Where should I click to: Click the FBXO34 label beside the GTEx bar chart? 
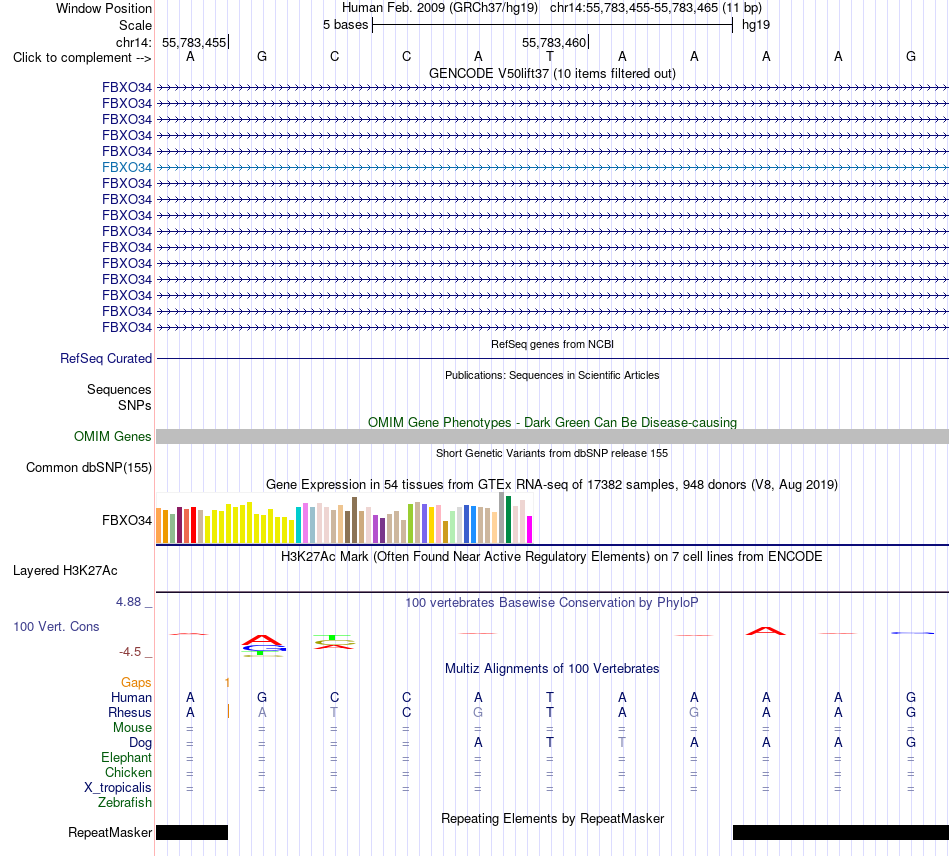(x=127, y=520)
